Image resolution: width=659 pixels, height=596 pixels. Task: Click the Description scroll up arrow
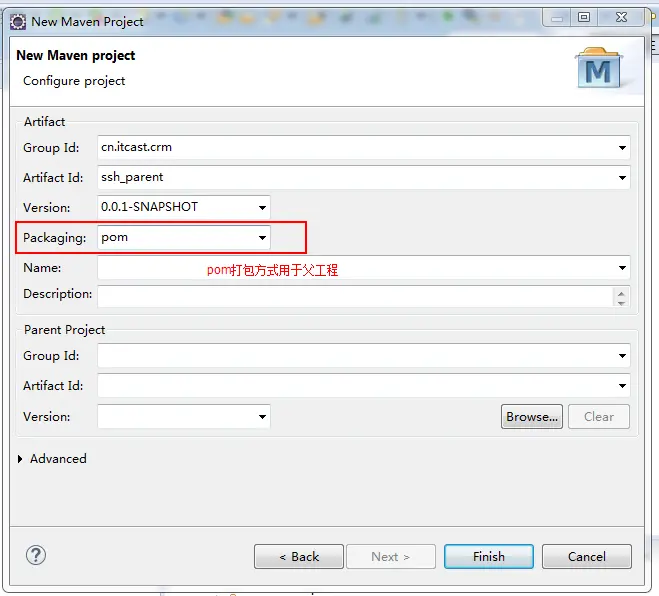pos(622,292)
